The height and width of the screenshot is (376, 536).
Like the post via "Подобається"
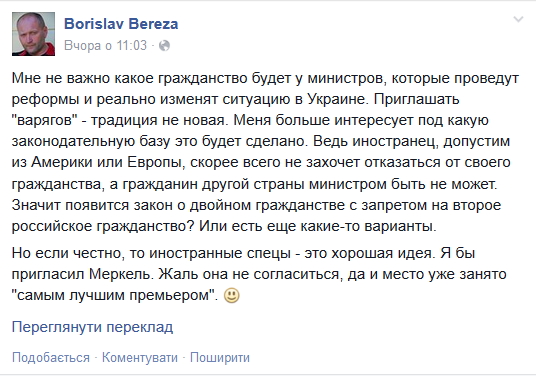[51, 358]
